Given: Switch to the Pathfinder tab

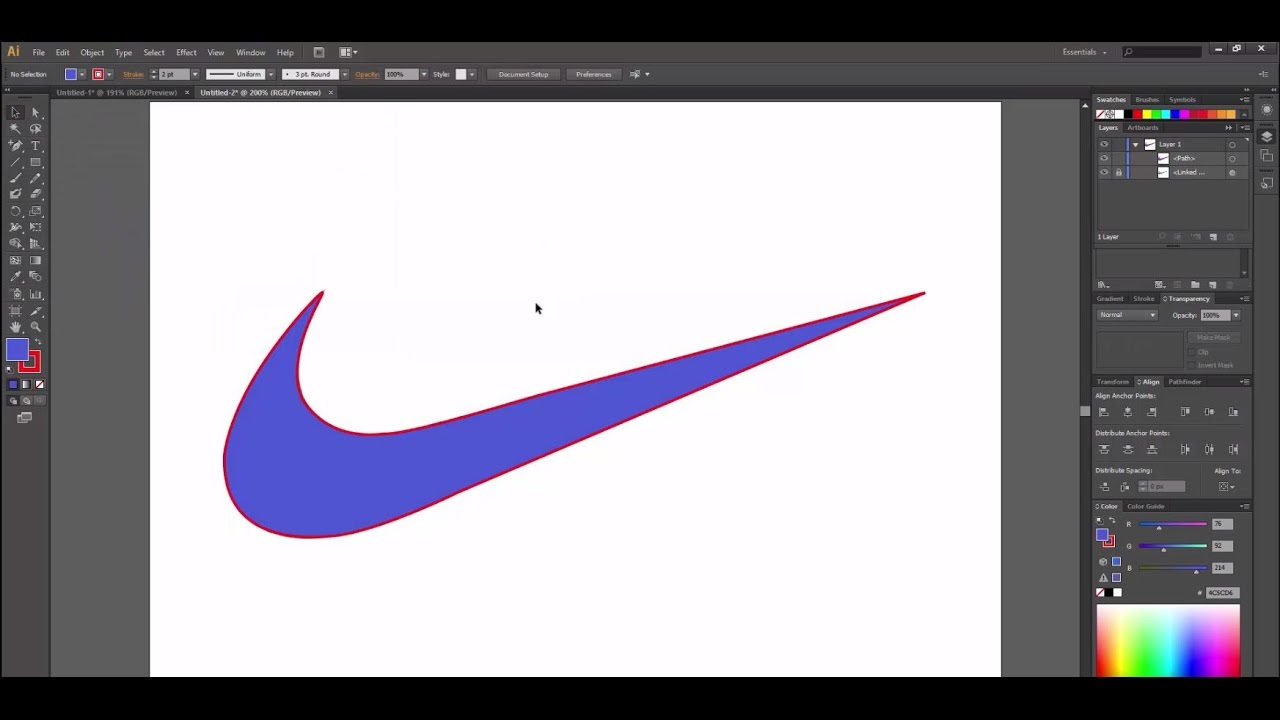Looking at the screenshot, I should [1185, 382].
